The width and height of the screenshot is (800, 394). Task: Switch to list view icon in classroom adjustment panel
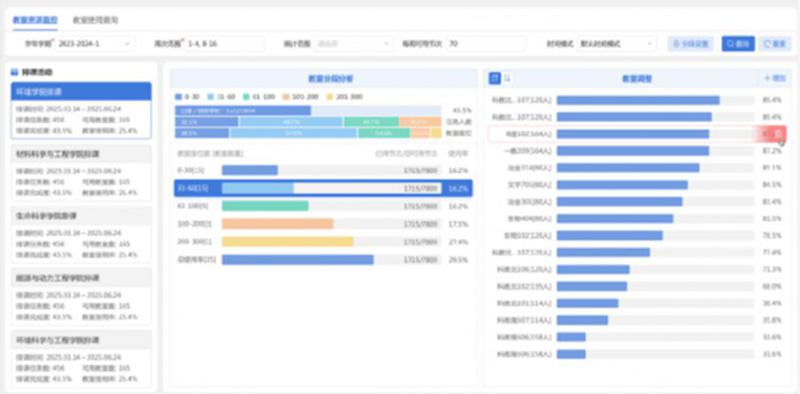494,78
